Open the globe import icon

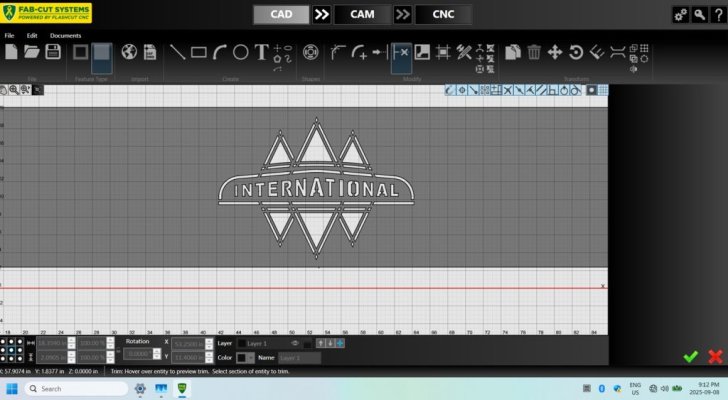coord(129,52)
